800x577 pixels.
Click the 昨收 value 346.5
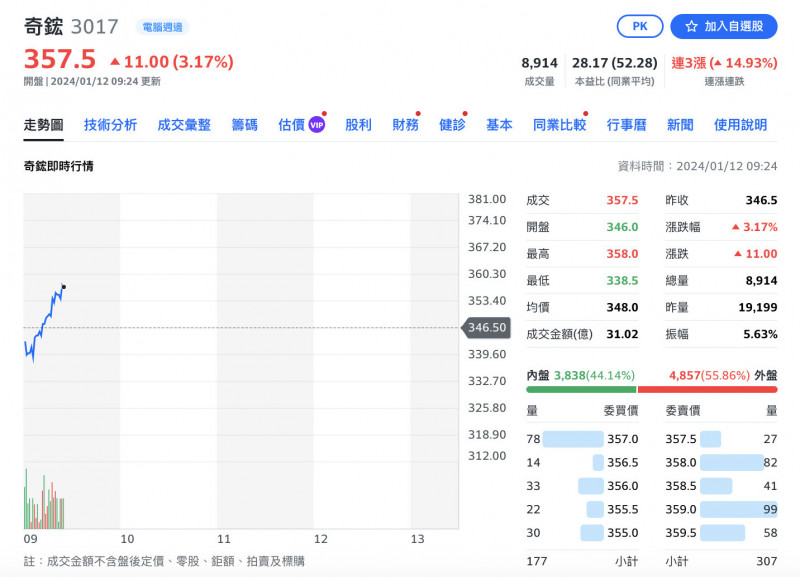point(761,200)
